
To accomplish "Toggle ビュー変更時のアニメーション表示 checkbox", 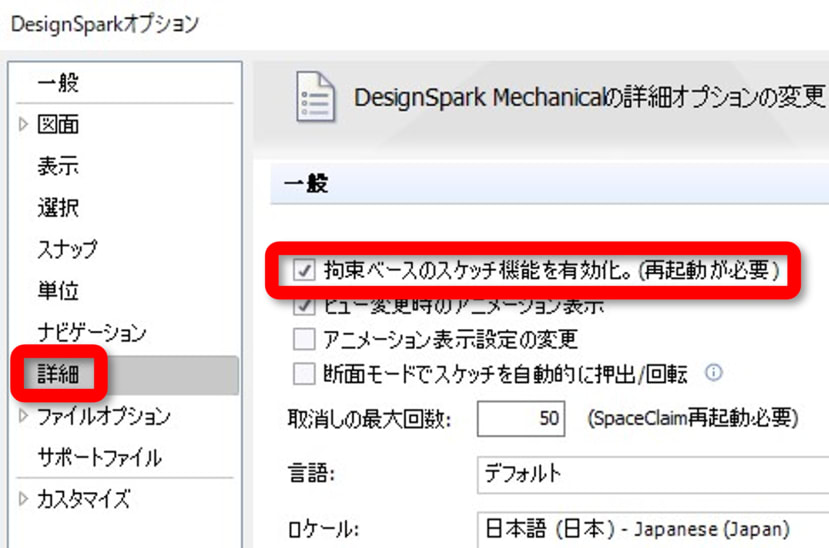I will point(304,306).
